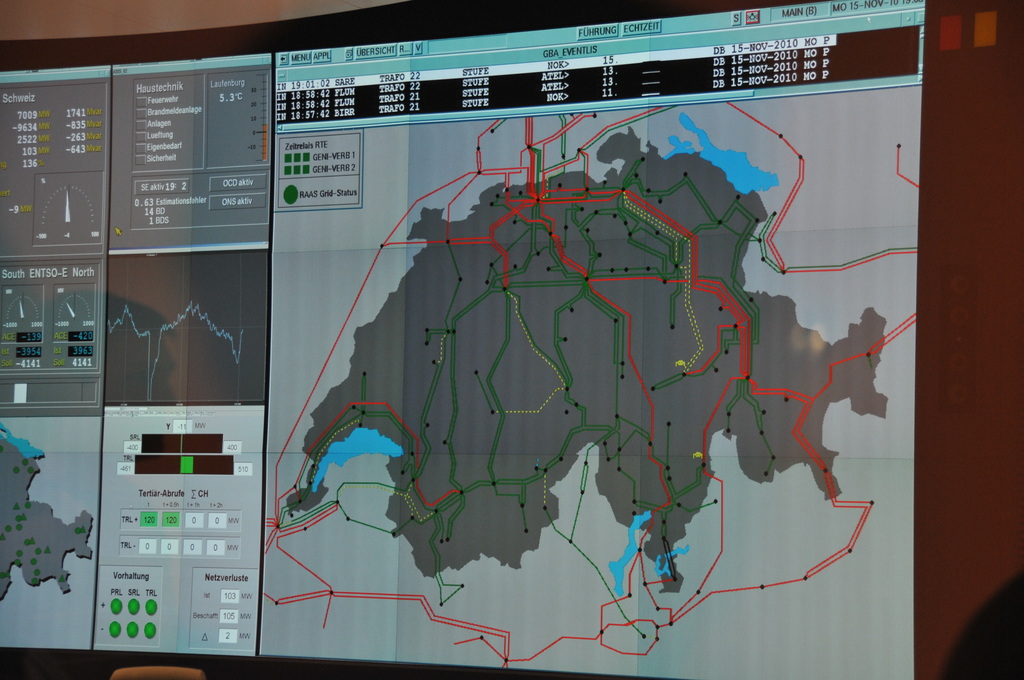Screen dimensions: 1024x680
Task: Open the MAIN (B) selector
Action: (798, 12)
